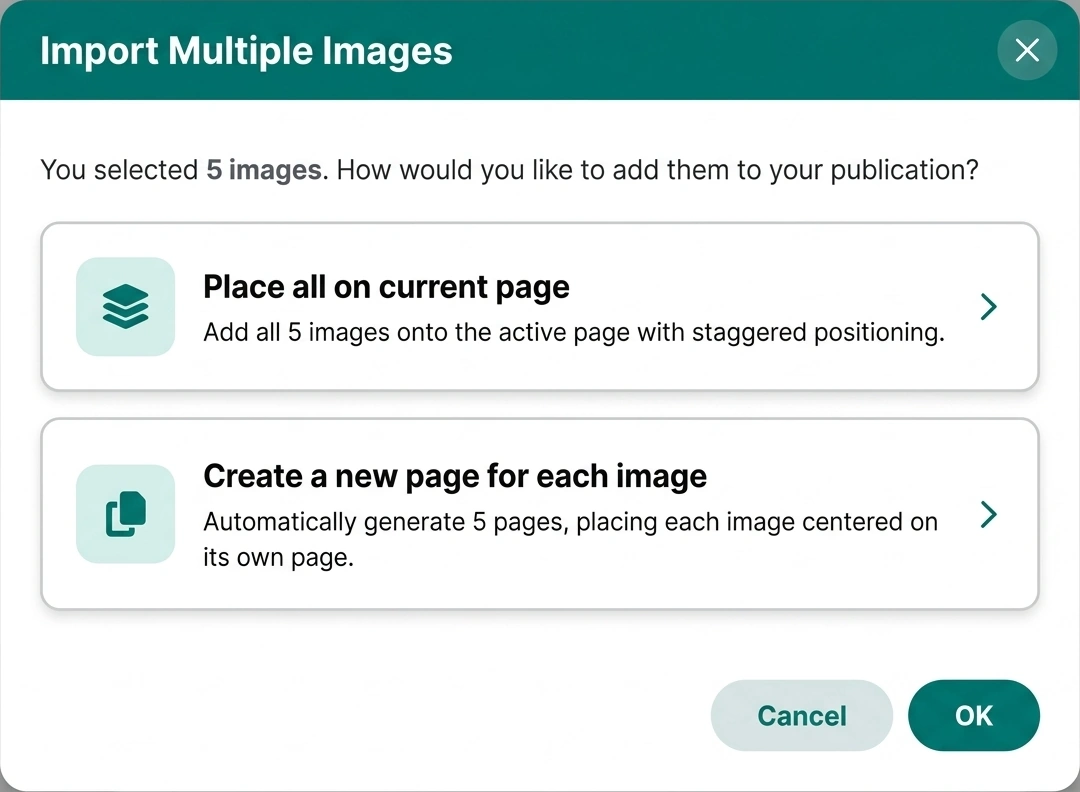
Task: Click the duplicate pages icon
Action: [125, 514]
